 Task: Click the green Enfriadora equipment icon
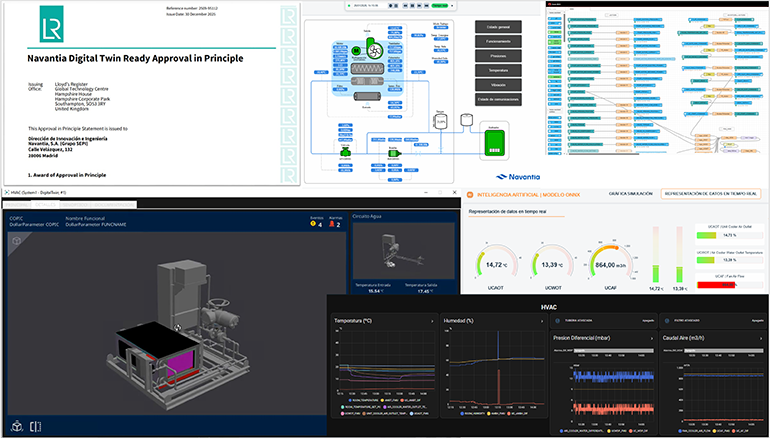(490, 142)
